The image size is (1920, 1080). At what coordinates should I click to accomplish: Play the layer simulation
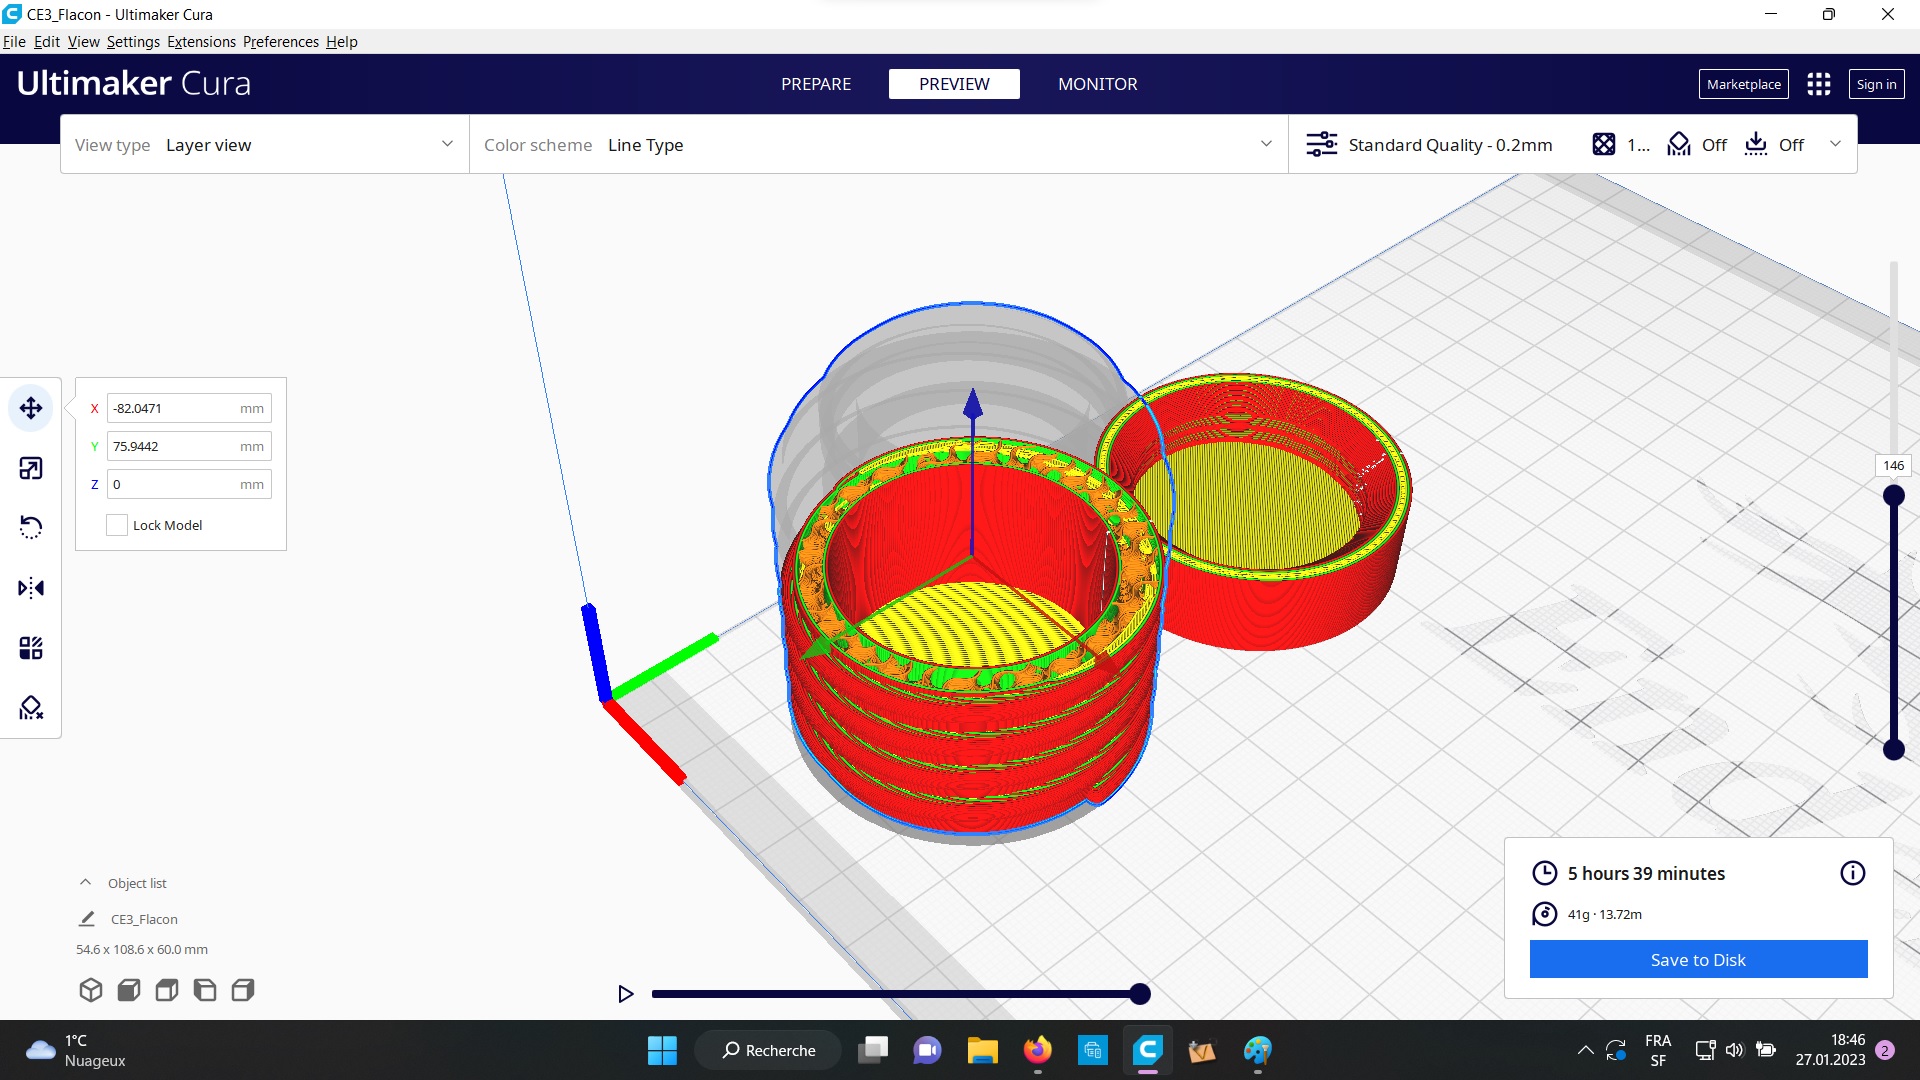626,994
